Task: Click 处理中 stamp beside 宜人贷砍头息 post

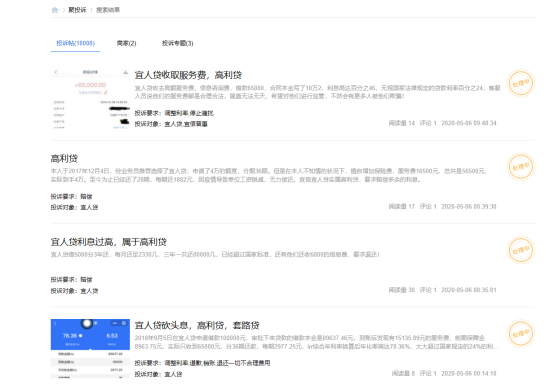Action: (521, 333)
